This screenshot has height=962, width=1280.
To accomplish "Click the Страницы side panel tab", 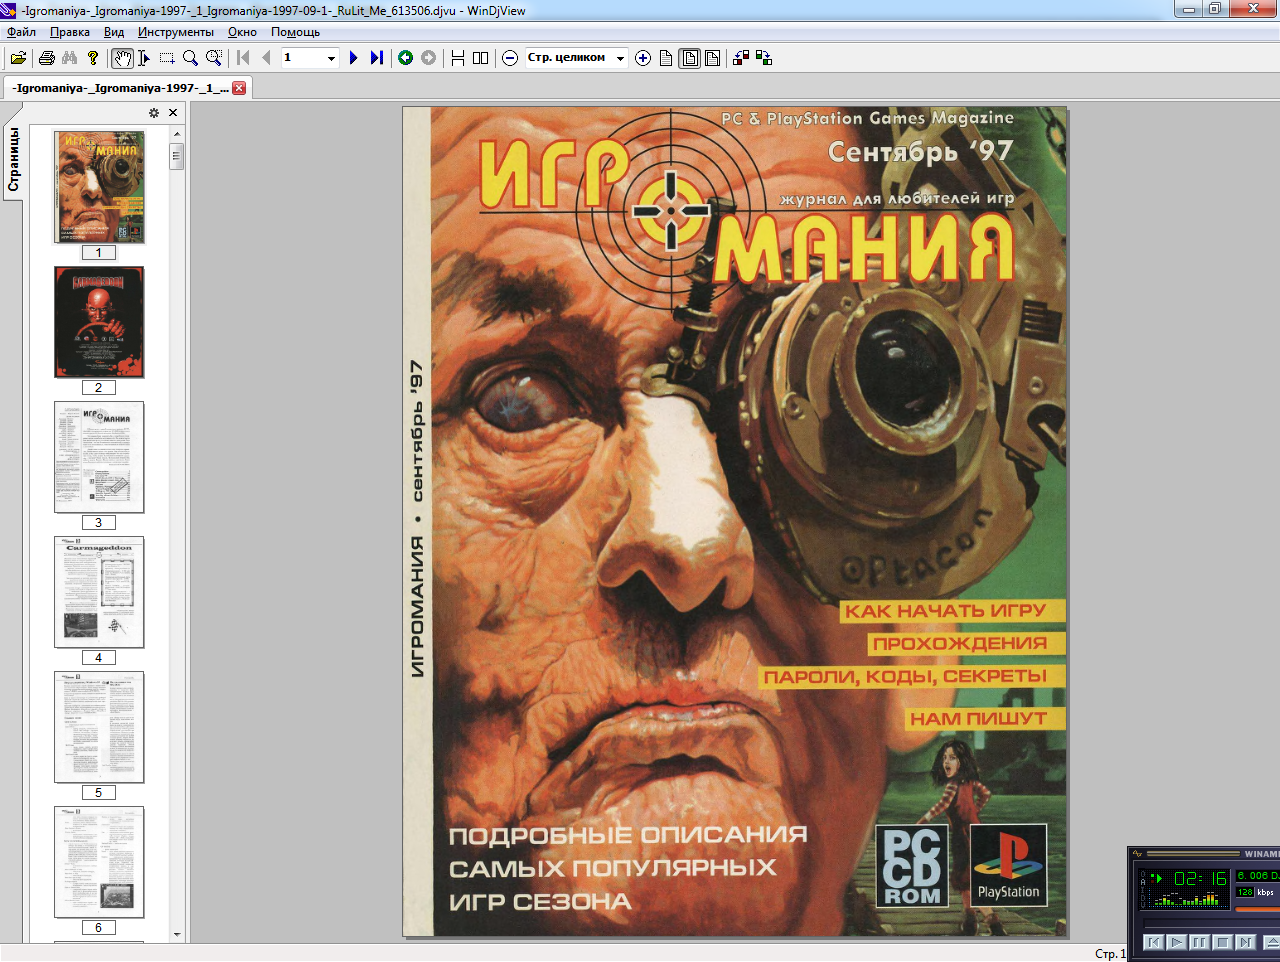I will (13, 160).
